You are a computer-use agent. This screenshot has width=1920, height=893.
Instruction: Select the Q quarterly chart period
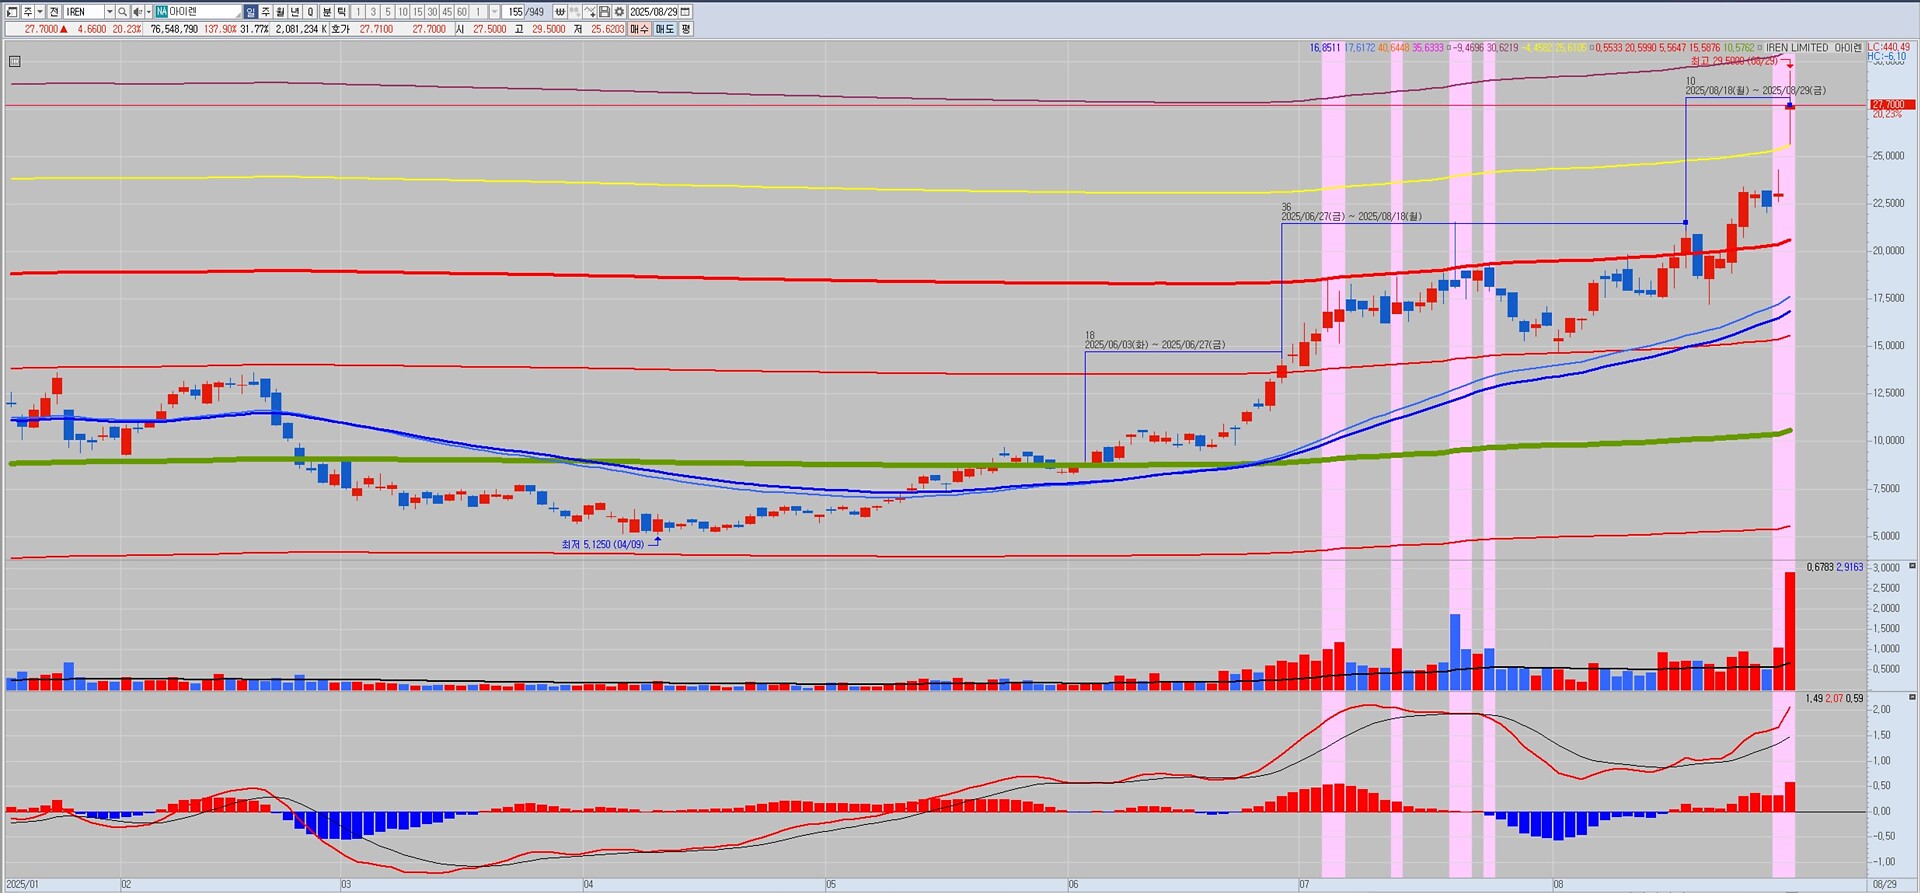[x=310, y=12]
